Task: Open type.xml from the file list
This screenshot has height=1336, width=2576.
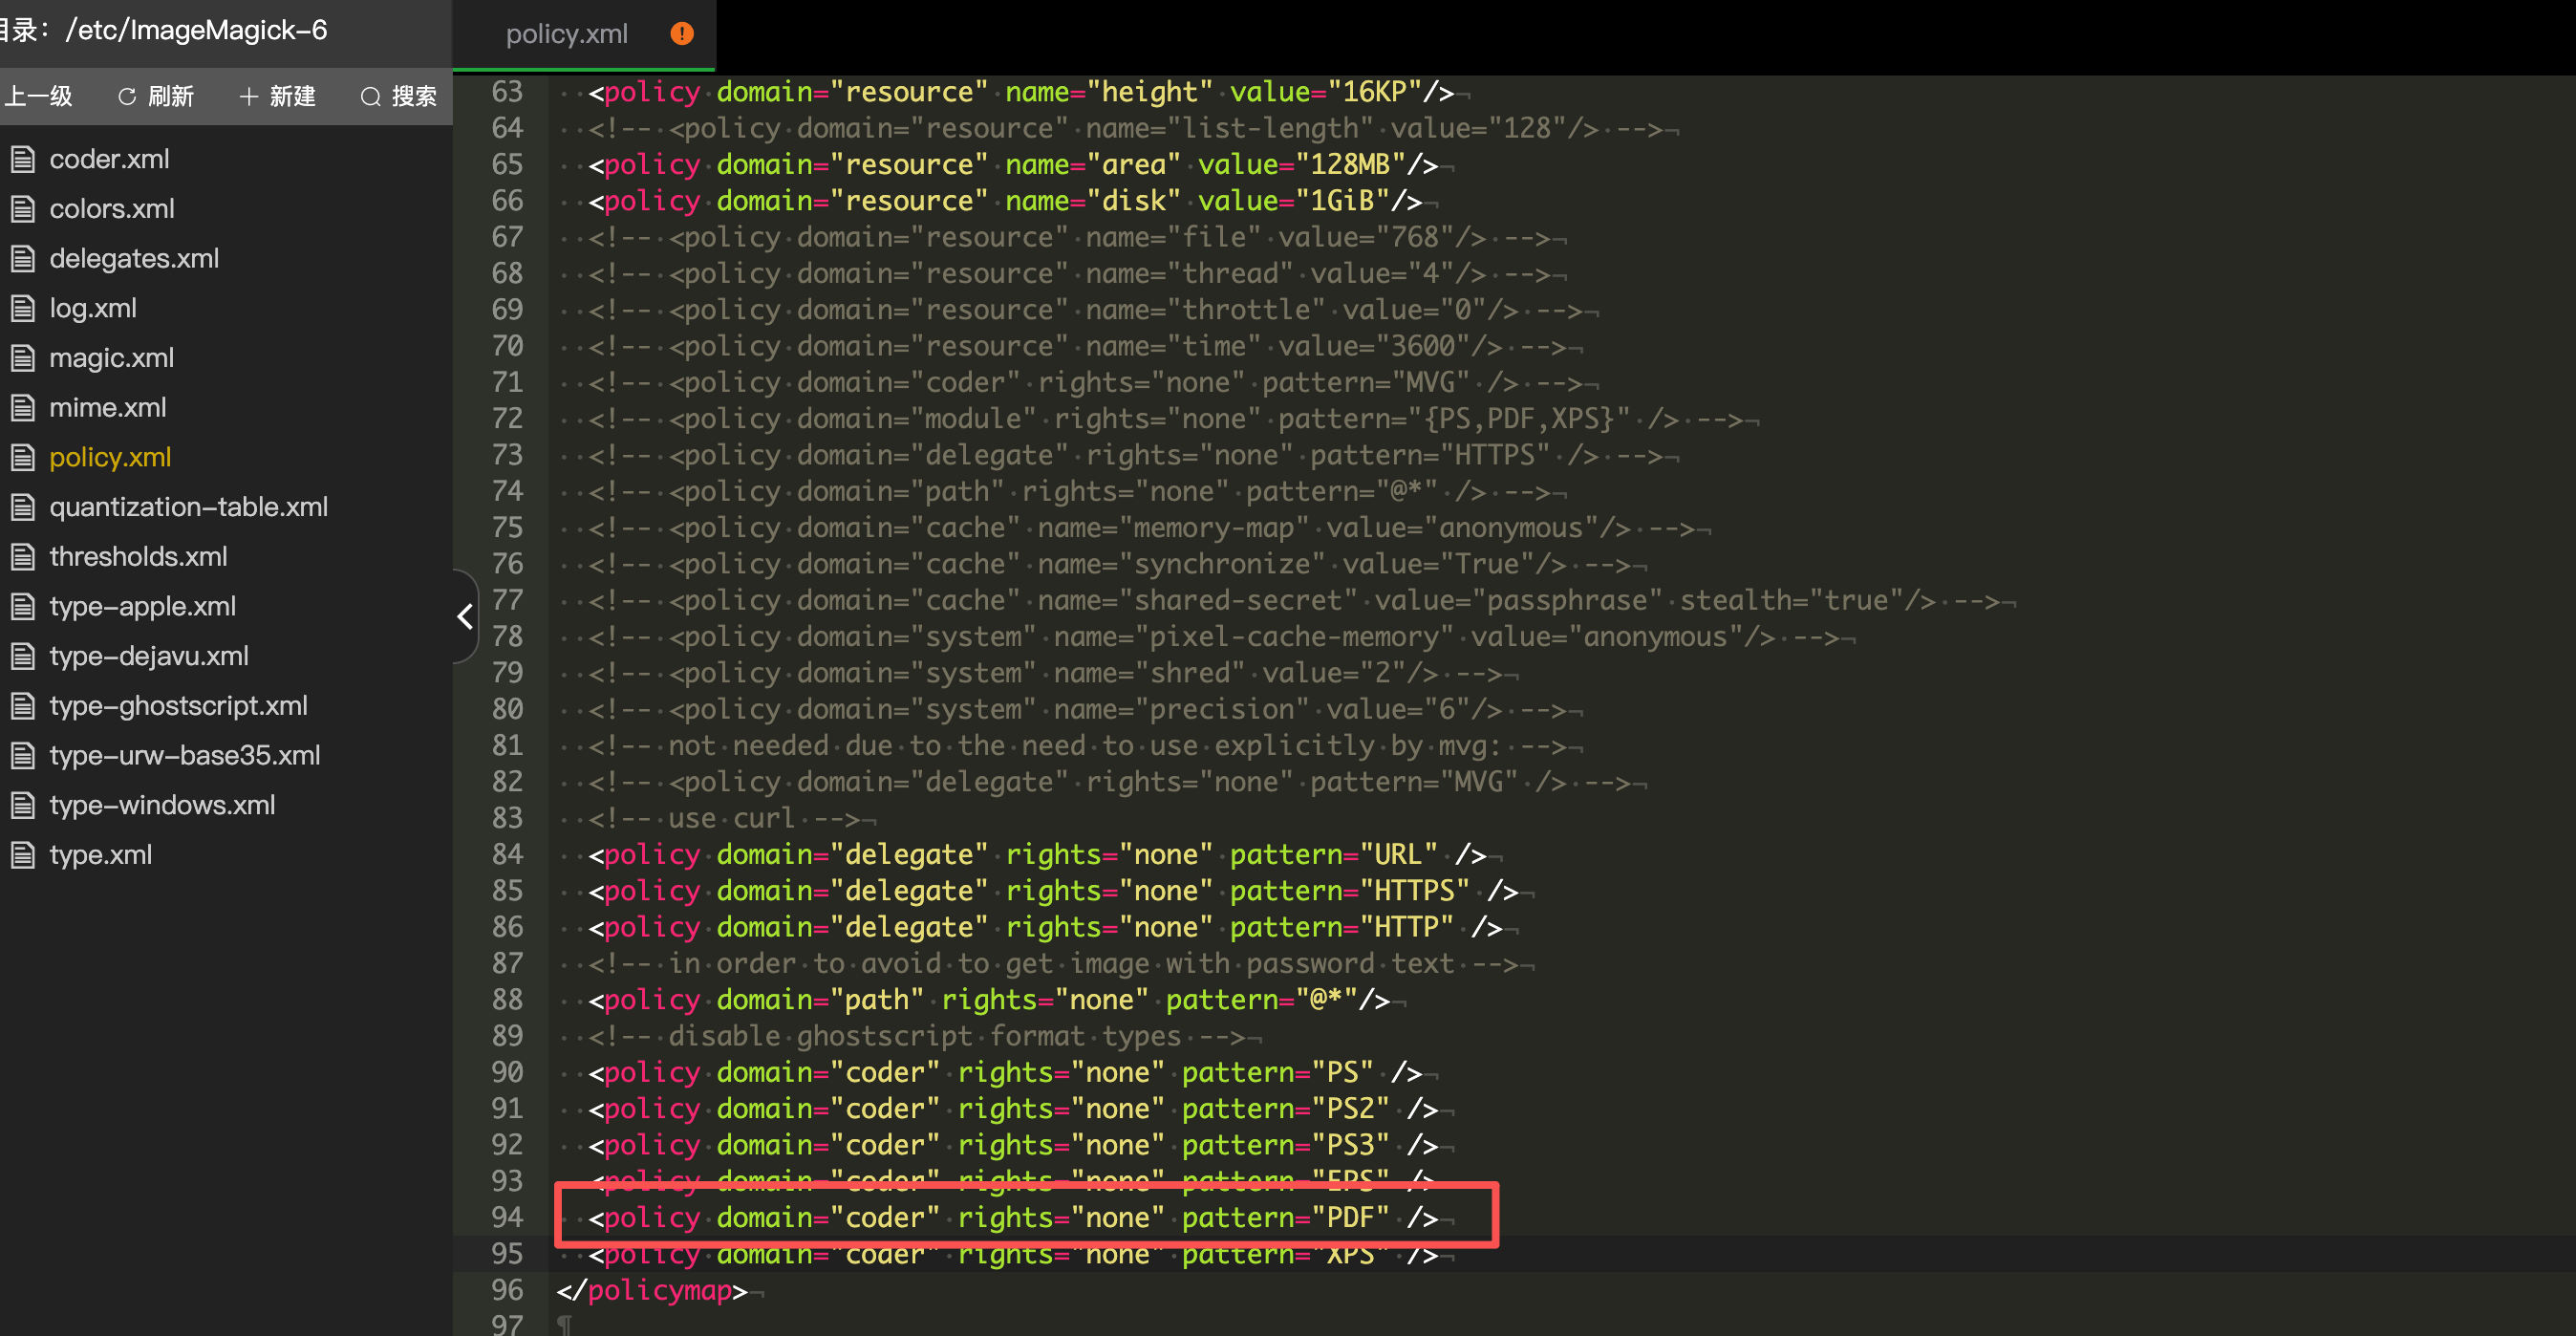Action: [100, 855]
